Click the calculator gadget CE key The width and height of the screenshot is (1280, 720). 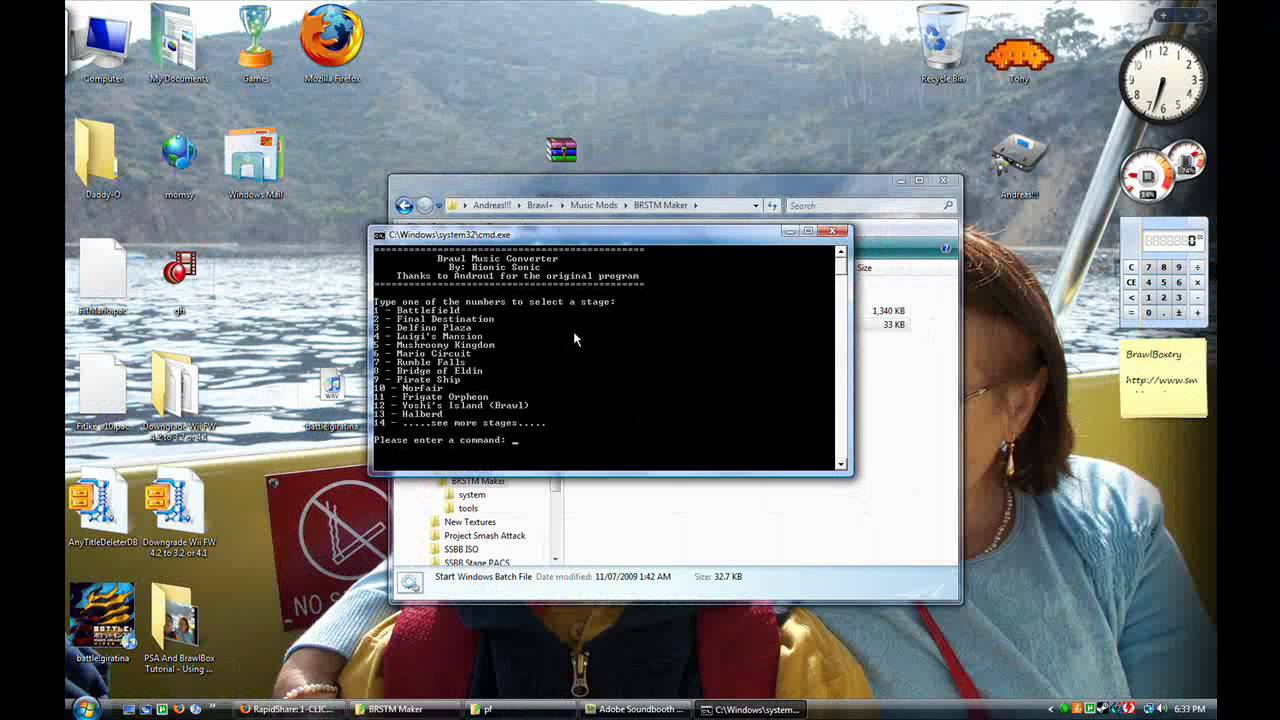[x=1132, y=283]
